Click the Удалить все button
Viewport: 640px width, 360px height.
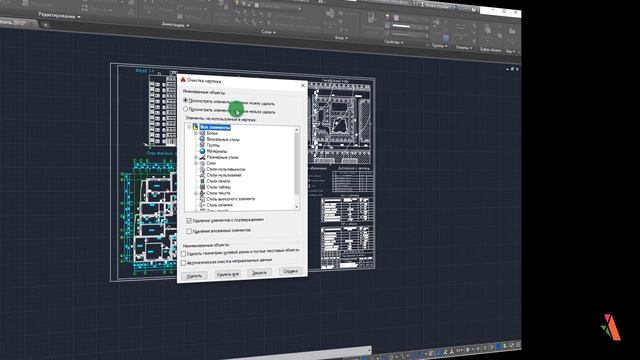click(228, 274)
